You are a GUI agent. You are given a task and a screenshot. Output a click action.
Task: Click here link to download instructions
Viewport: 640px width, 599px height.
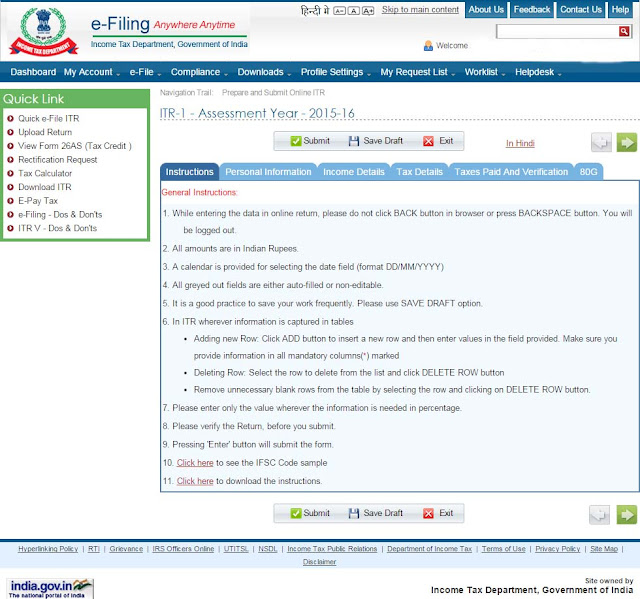195,481
